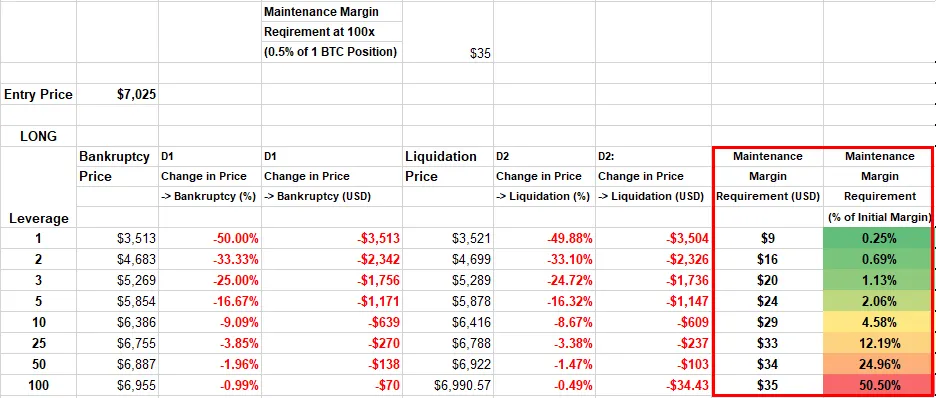Select the $35 maintenance margin cell at top
Image resolution: width=936 pixels, height=398 pixels.
click(448, 53)
